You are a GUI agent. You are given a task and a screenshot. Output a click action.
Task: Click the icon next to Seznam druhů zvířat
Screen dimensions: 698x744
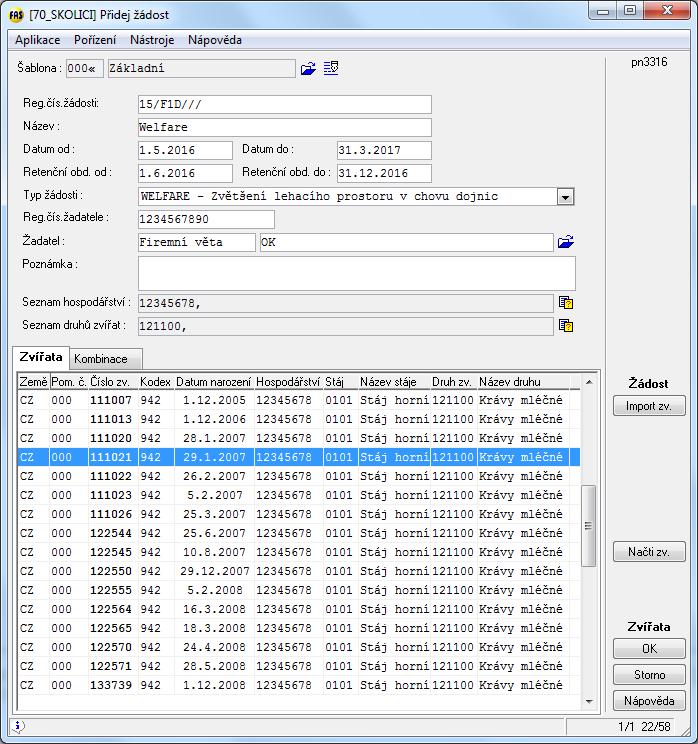point(566,326)
